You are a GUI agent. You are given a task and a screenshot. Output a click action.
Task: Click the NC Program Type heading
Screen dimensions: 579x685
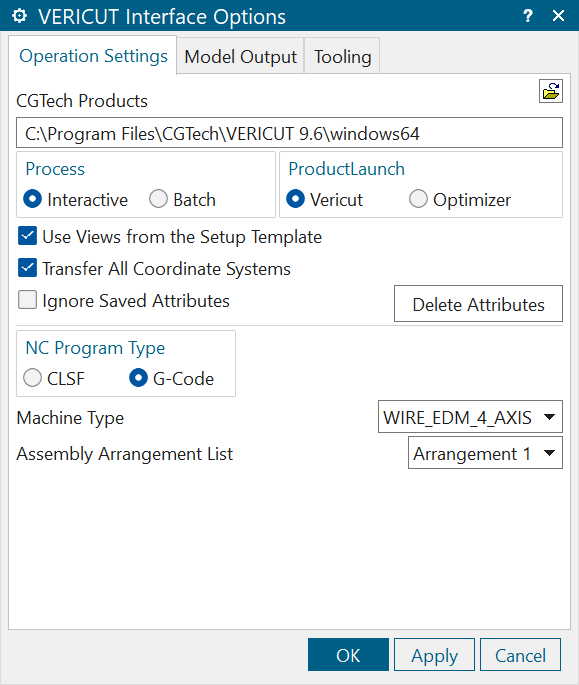coord(95,348)
